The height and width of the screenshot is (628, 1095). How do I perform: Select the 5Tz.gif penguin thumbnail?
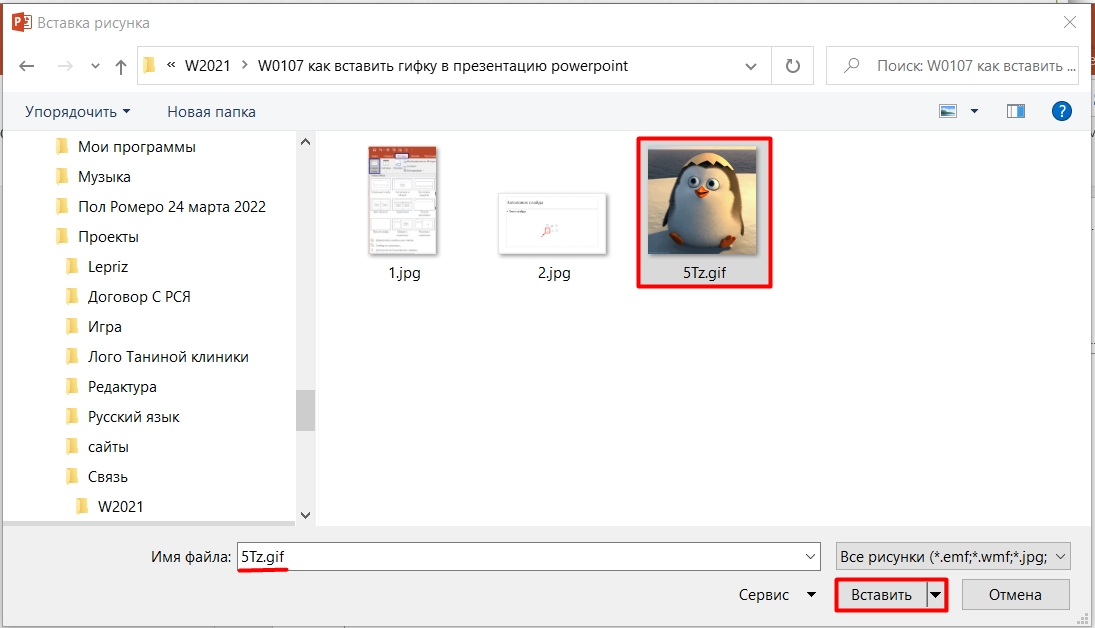pos(702,201)
